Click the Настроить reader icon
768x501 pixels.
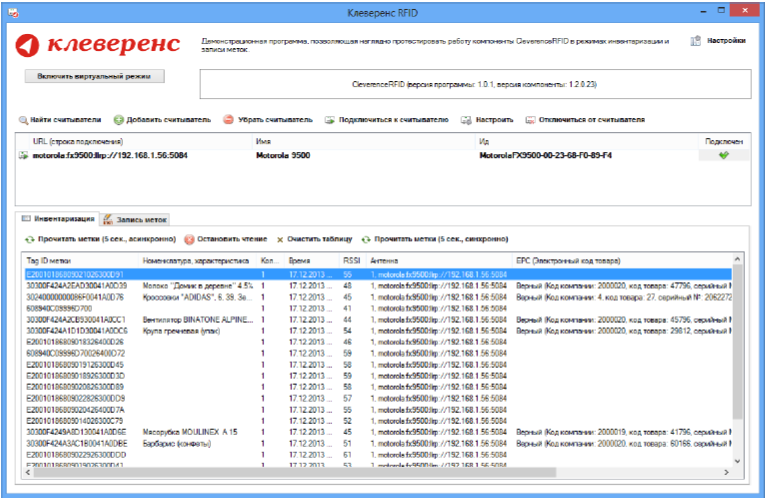click(x=466, y=120)
